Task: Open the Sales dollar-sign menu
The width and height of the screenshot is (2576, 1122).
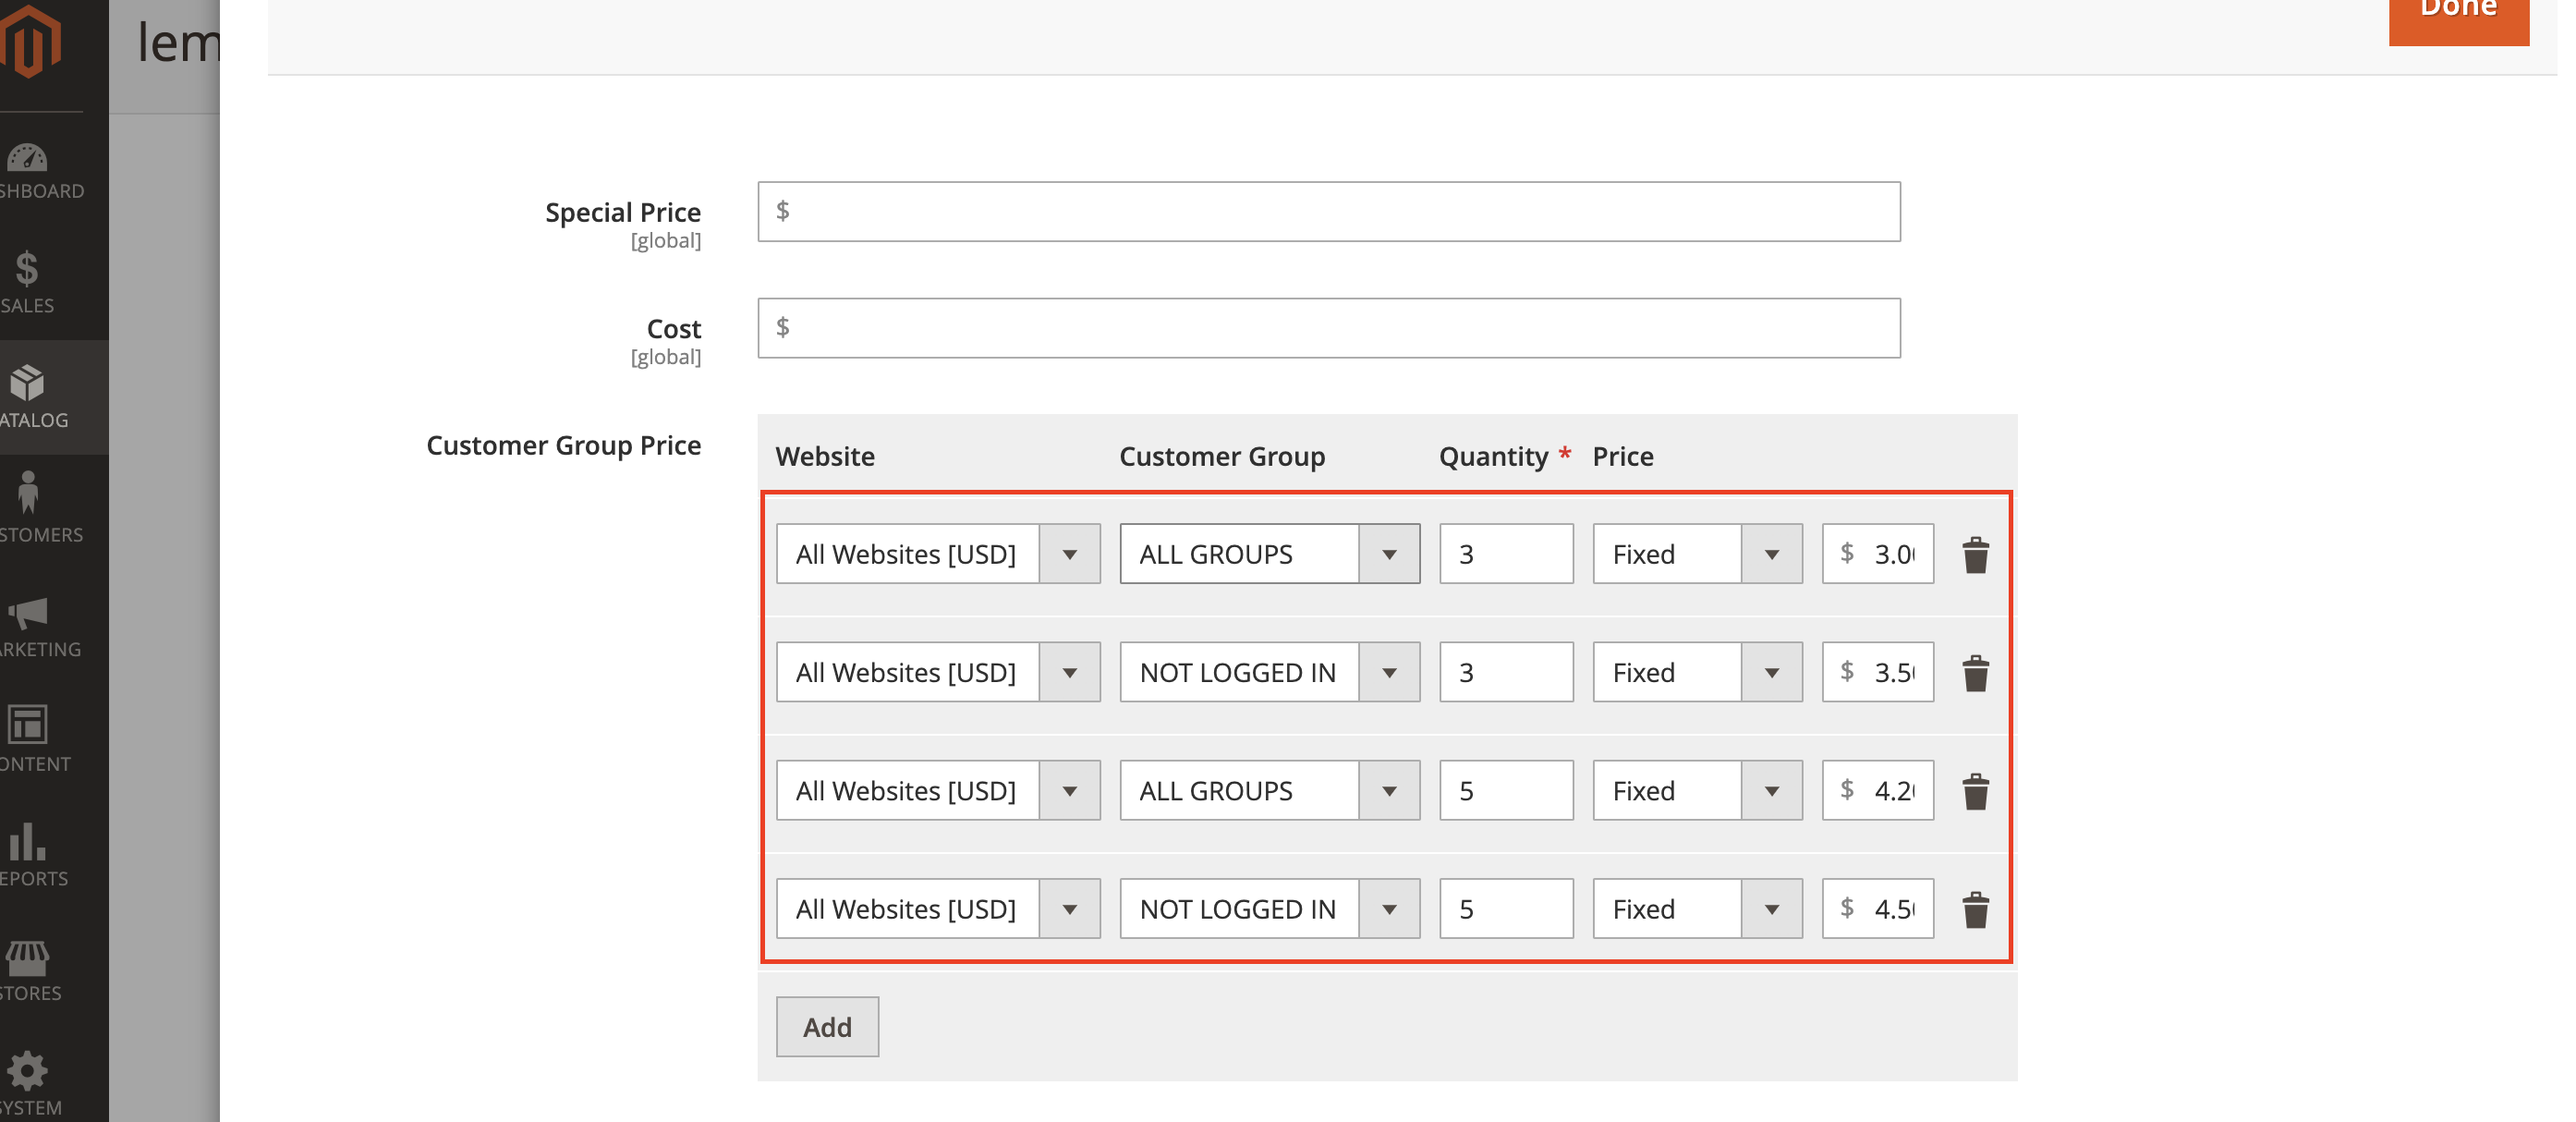Action: [28, 282]
